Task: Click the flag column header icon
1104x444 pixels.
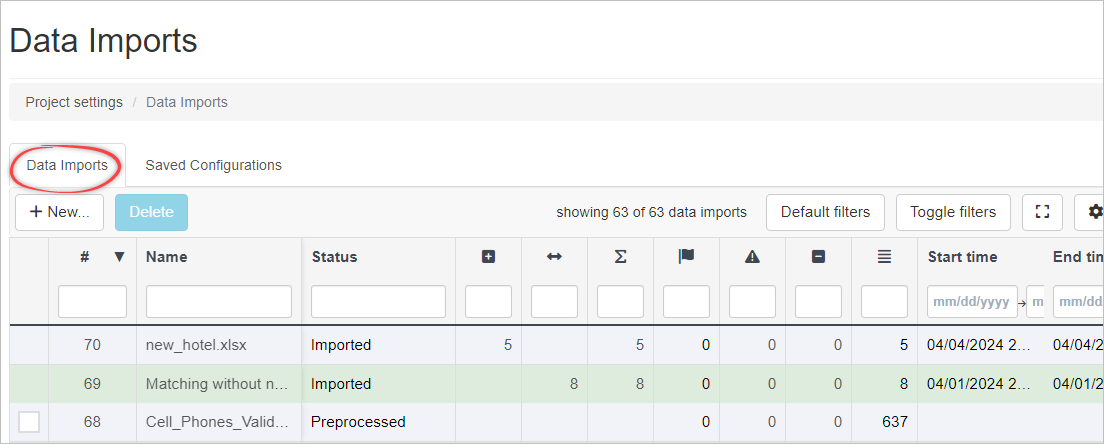Action: pyautogui.click(x=686, y=257)
